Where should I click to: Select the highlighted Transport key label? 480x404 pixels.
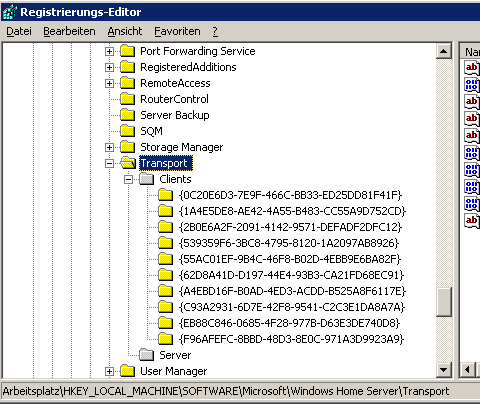point(166,163)
